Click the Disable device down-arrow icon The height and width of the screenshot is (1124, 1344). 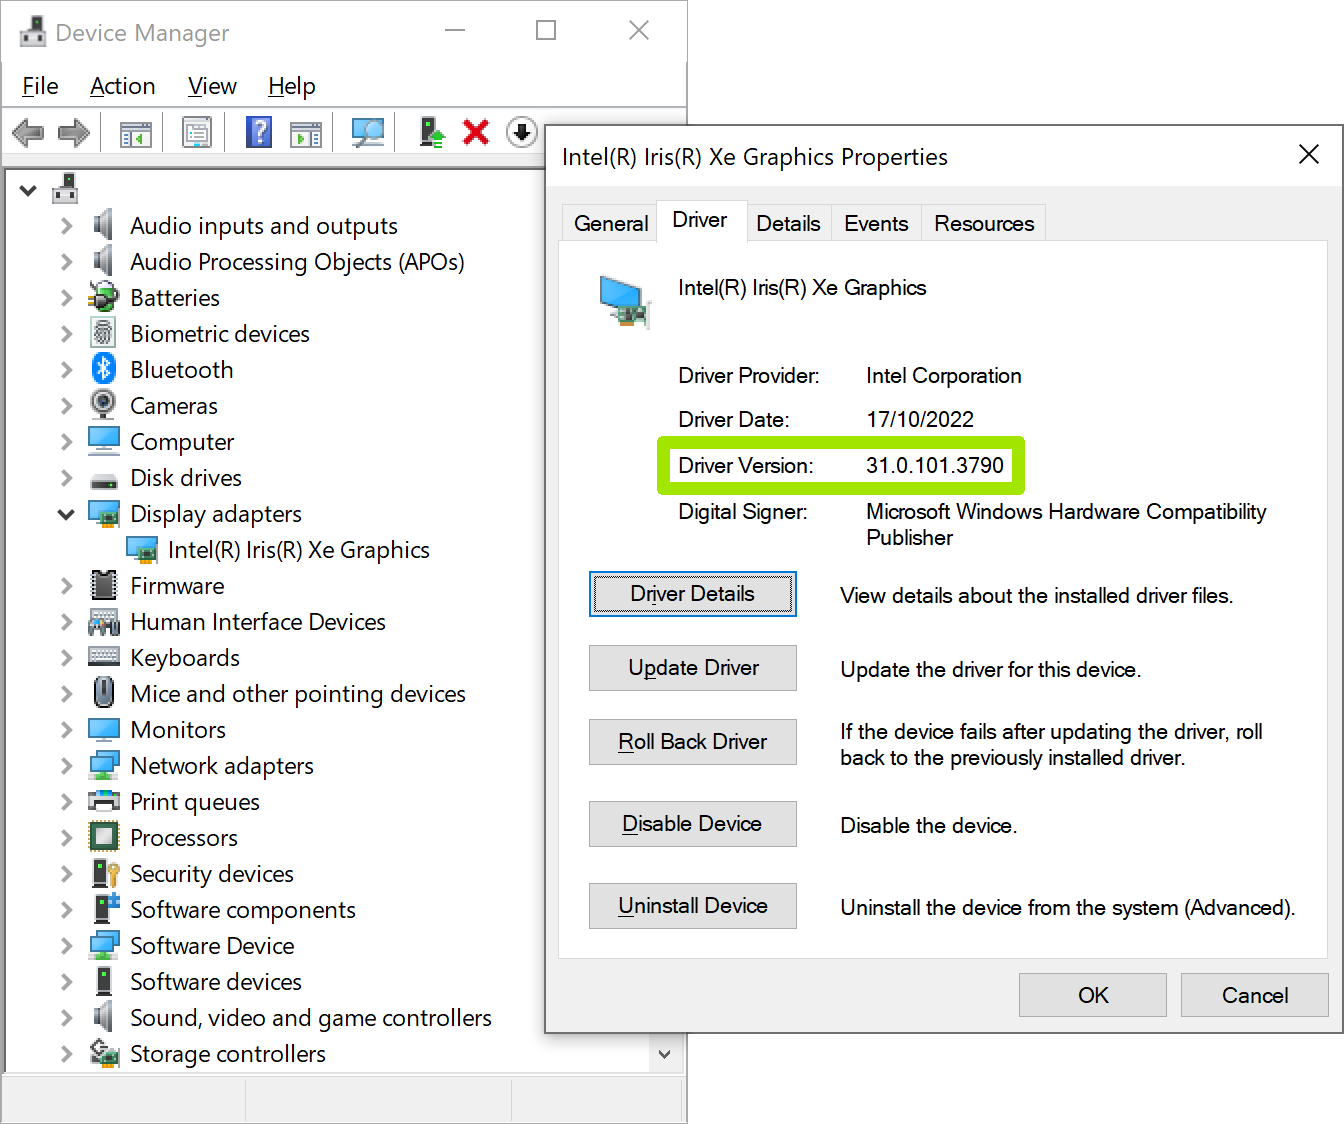(x=521, y=132)
